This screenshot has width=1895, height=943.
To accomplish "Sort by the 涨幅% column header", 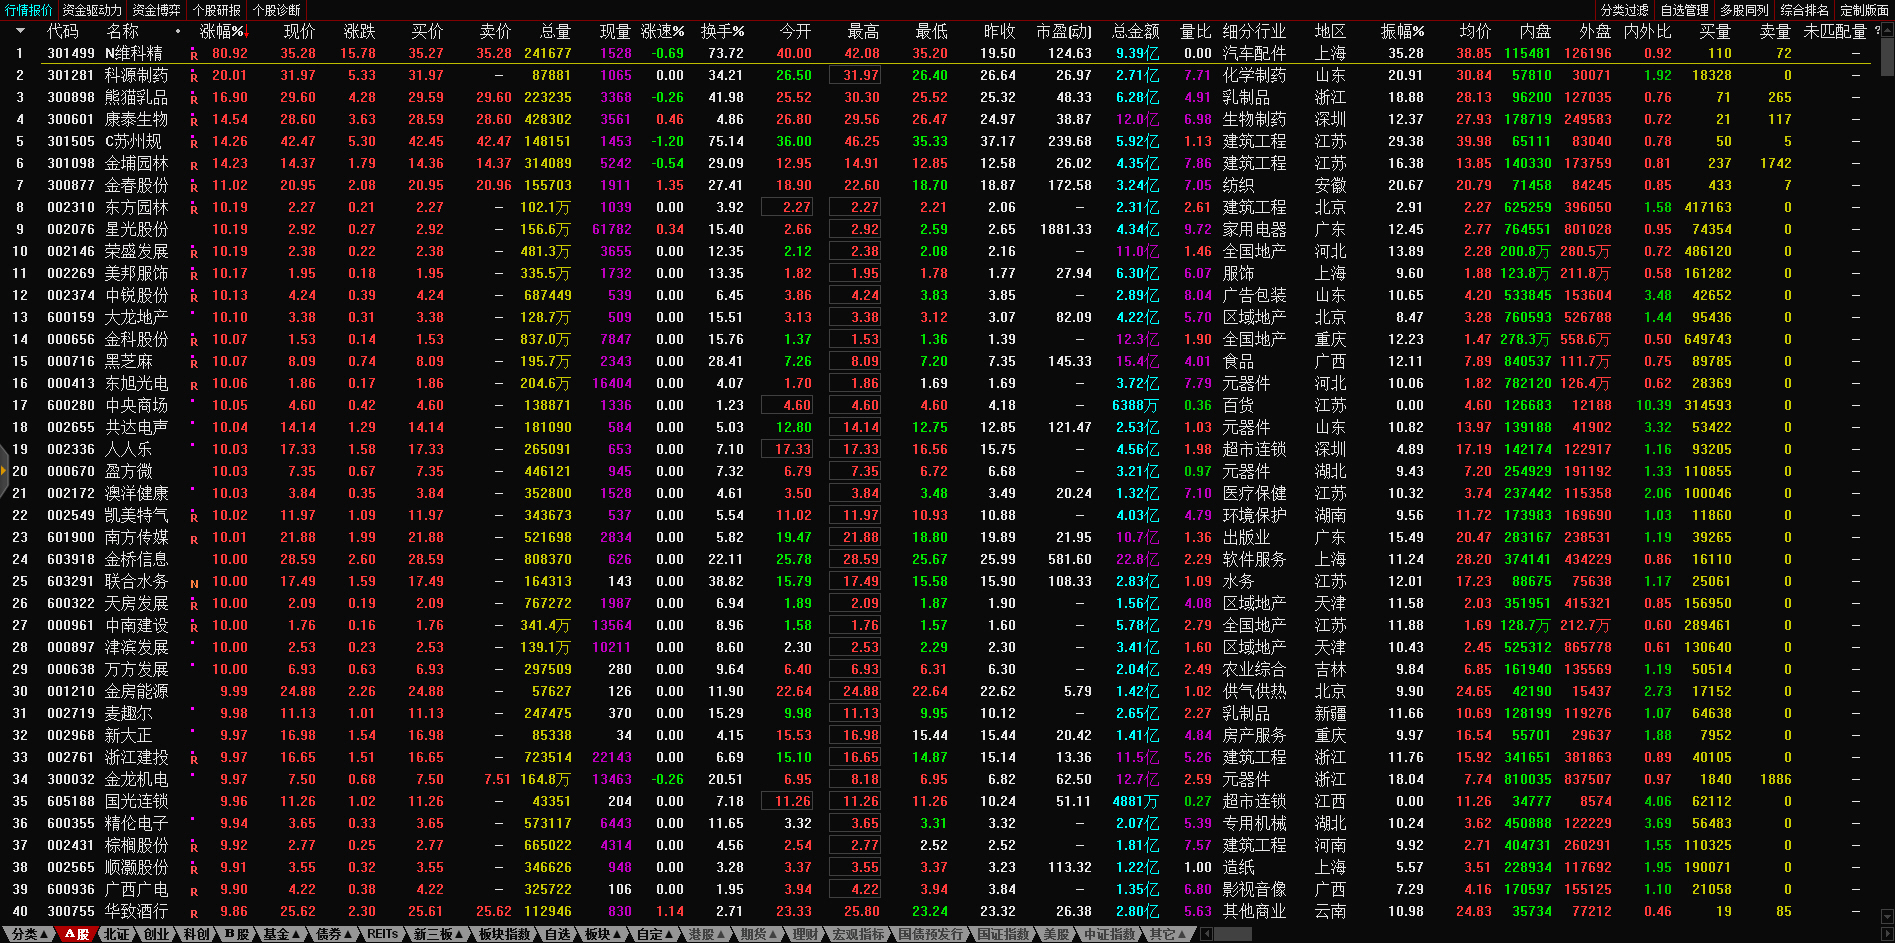I will click(222, 31).
